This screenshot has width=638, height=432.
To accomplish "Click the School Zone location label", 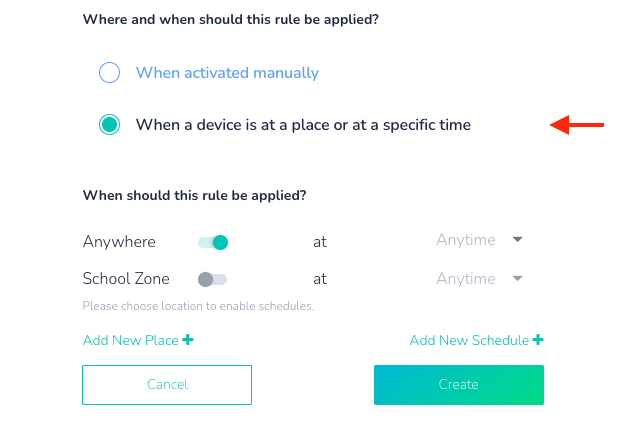I will click(x=126, y=279).
